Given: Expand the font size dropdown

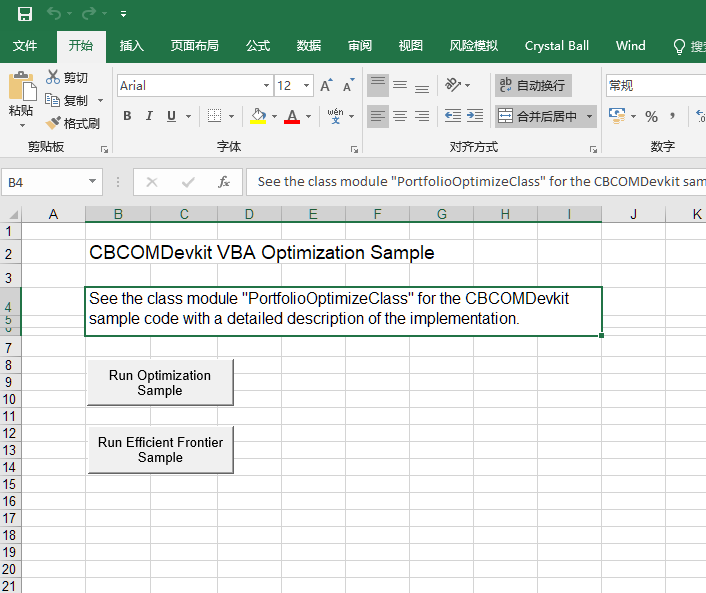Looking at the screenshot, I should point(306,86).
